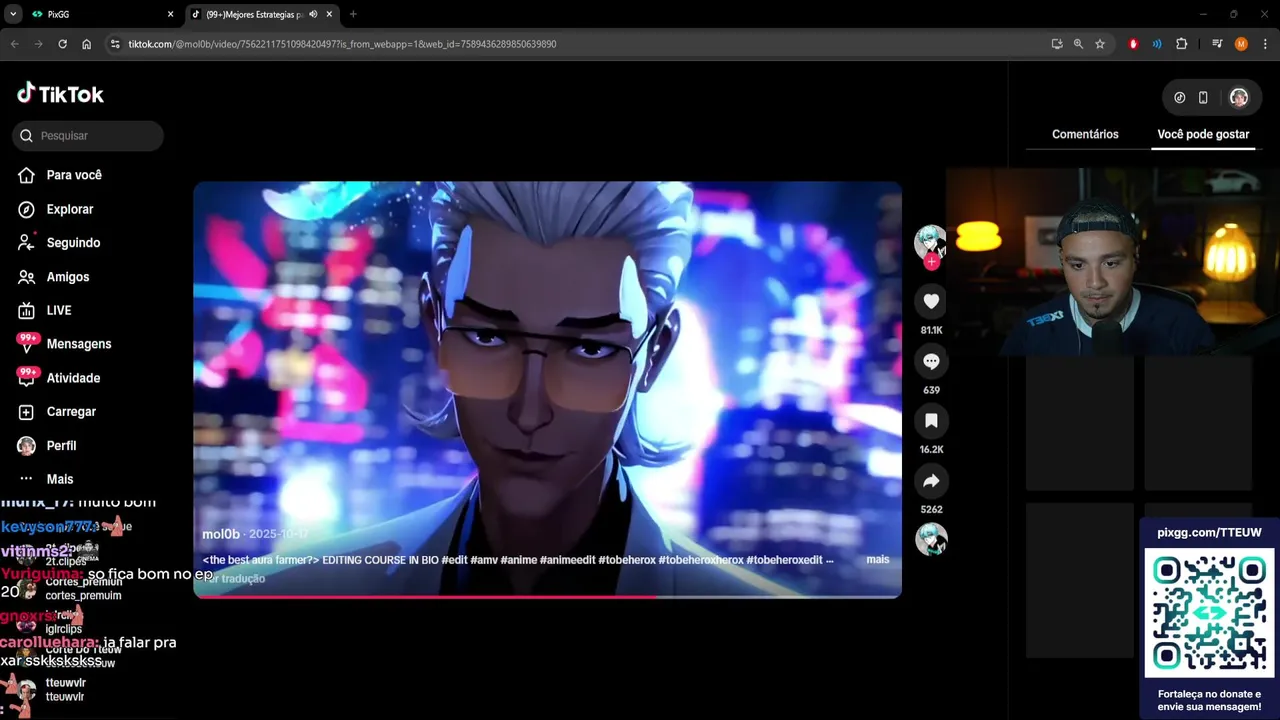Image resolution: width=1280 pixels, height=720 pixels.
Task: Seek on the video progress bar
Action: click(x=547, y=597)
